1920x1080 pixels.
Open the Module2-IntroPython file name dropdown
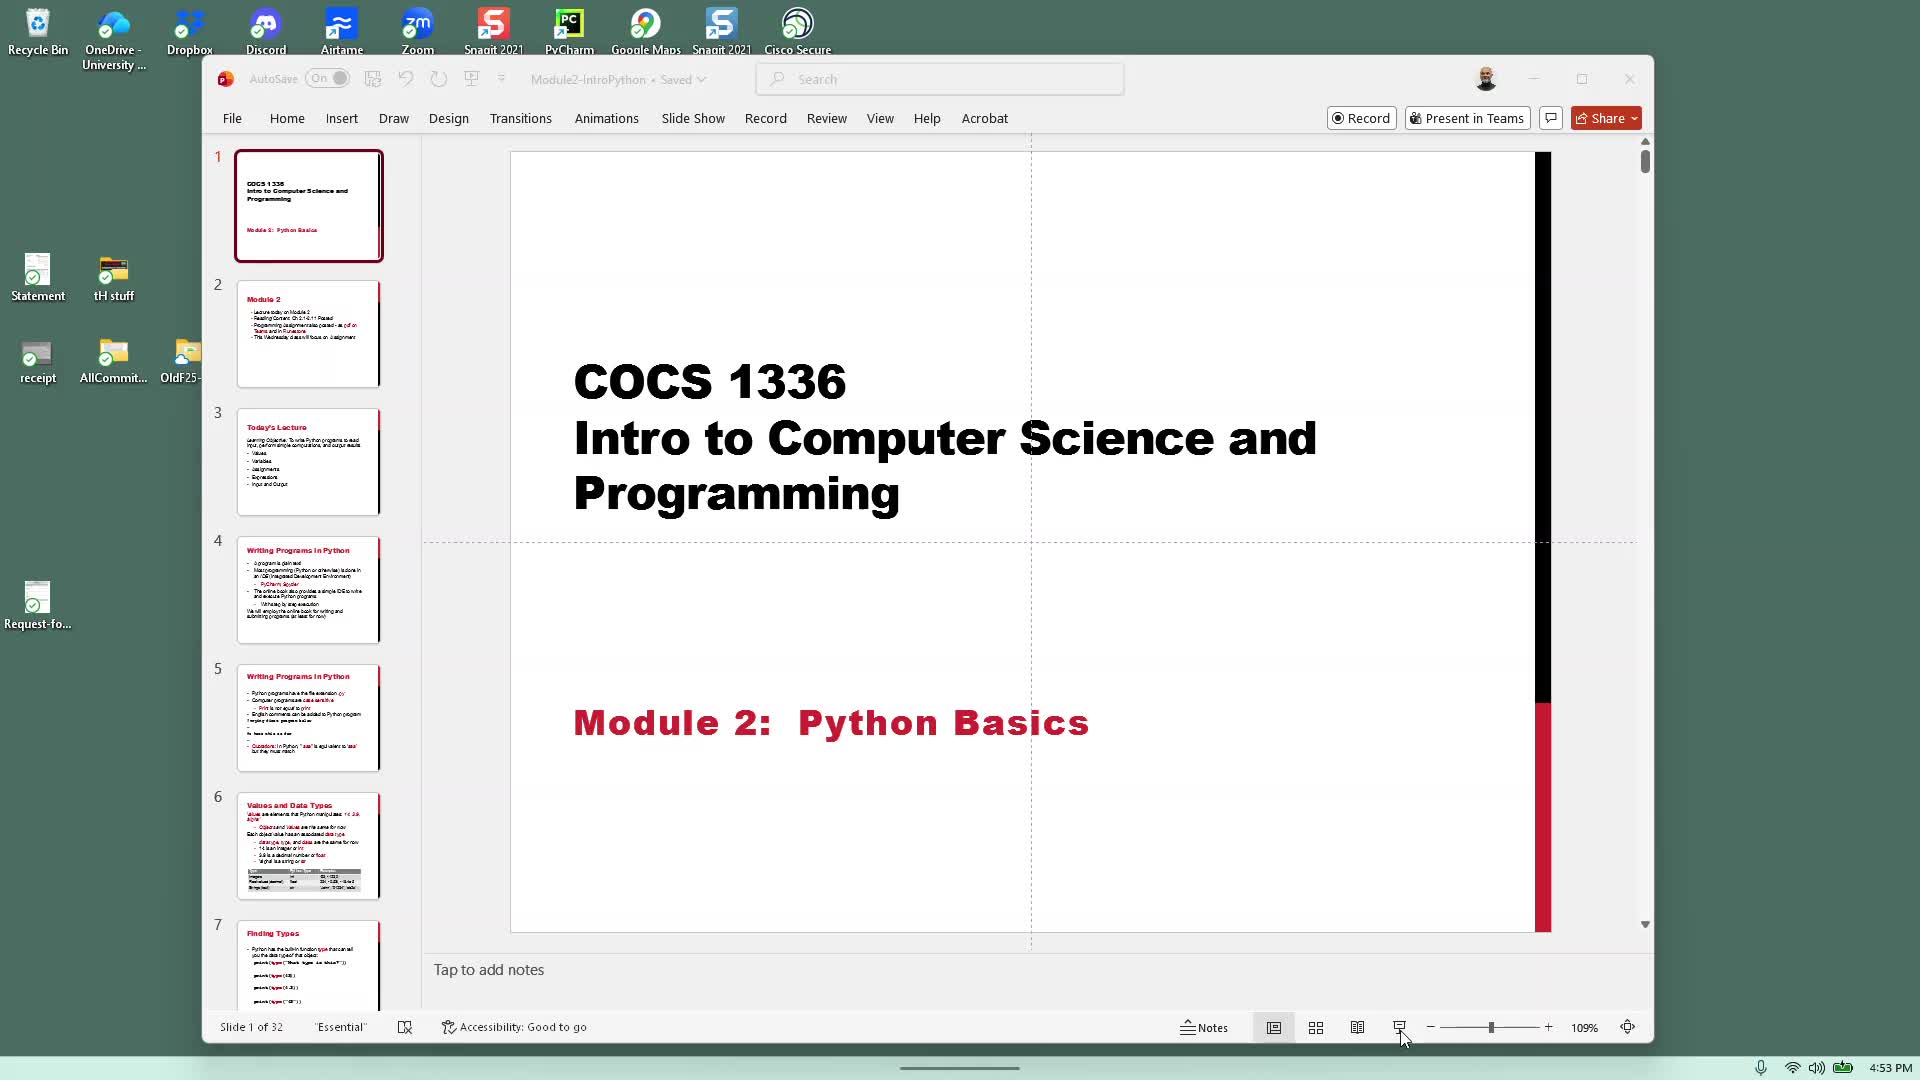pos(701,80)
